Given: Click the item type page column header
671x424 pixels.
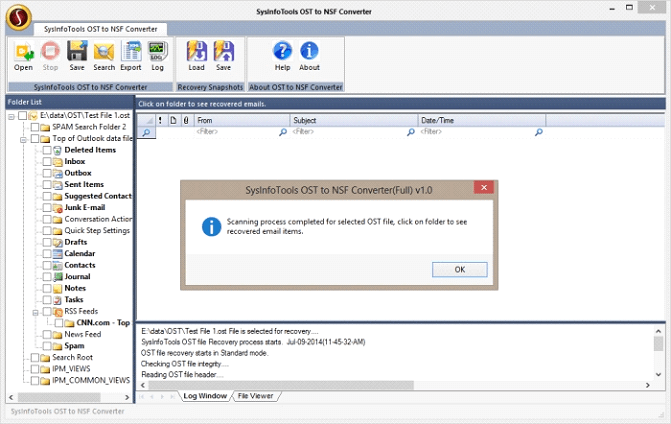Looking at the screenshot, I should 173,121.
